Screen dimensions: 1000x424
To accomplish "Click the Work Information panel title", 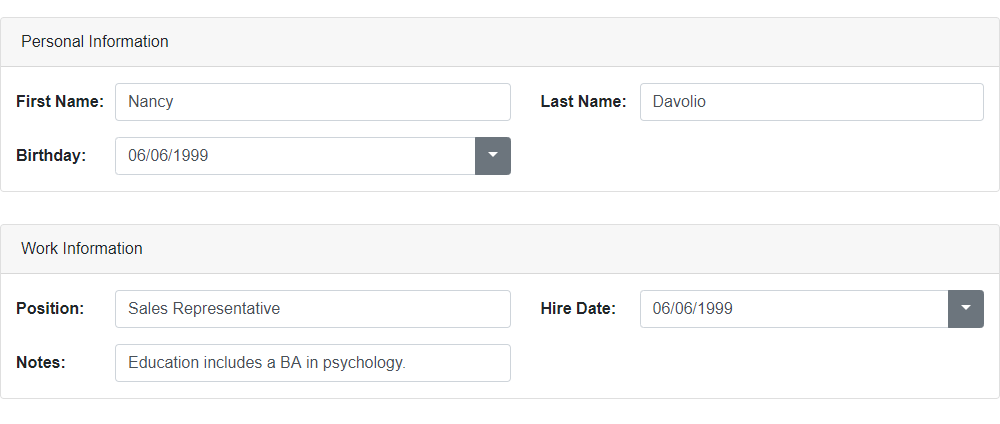I will 82,249.
